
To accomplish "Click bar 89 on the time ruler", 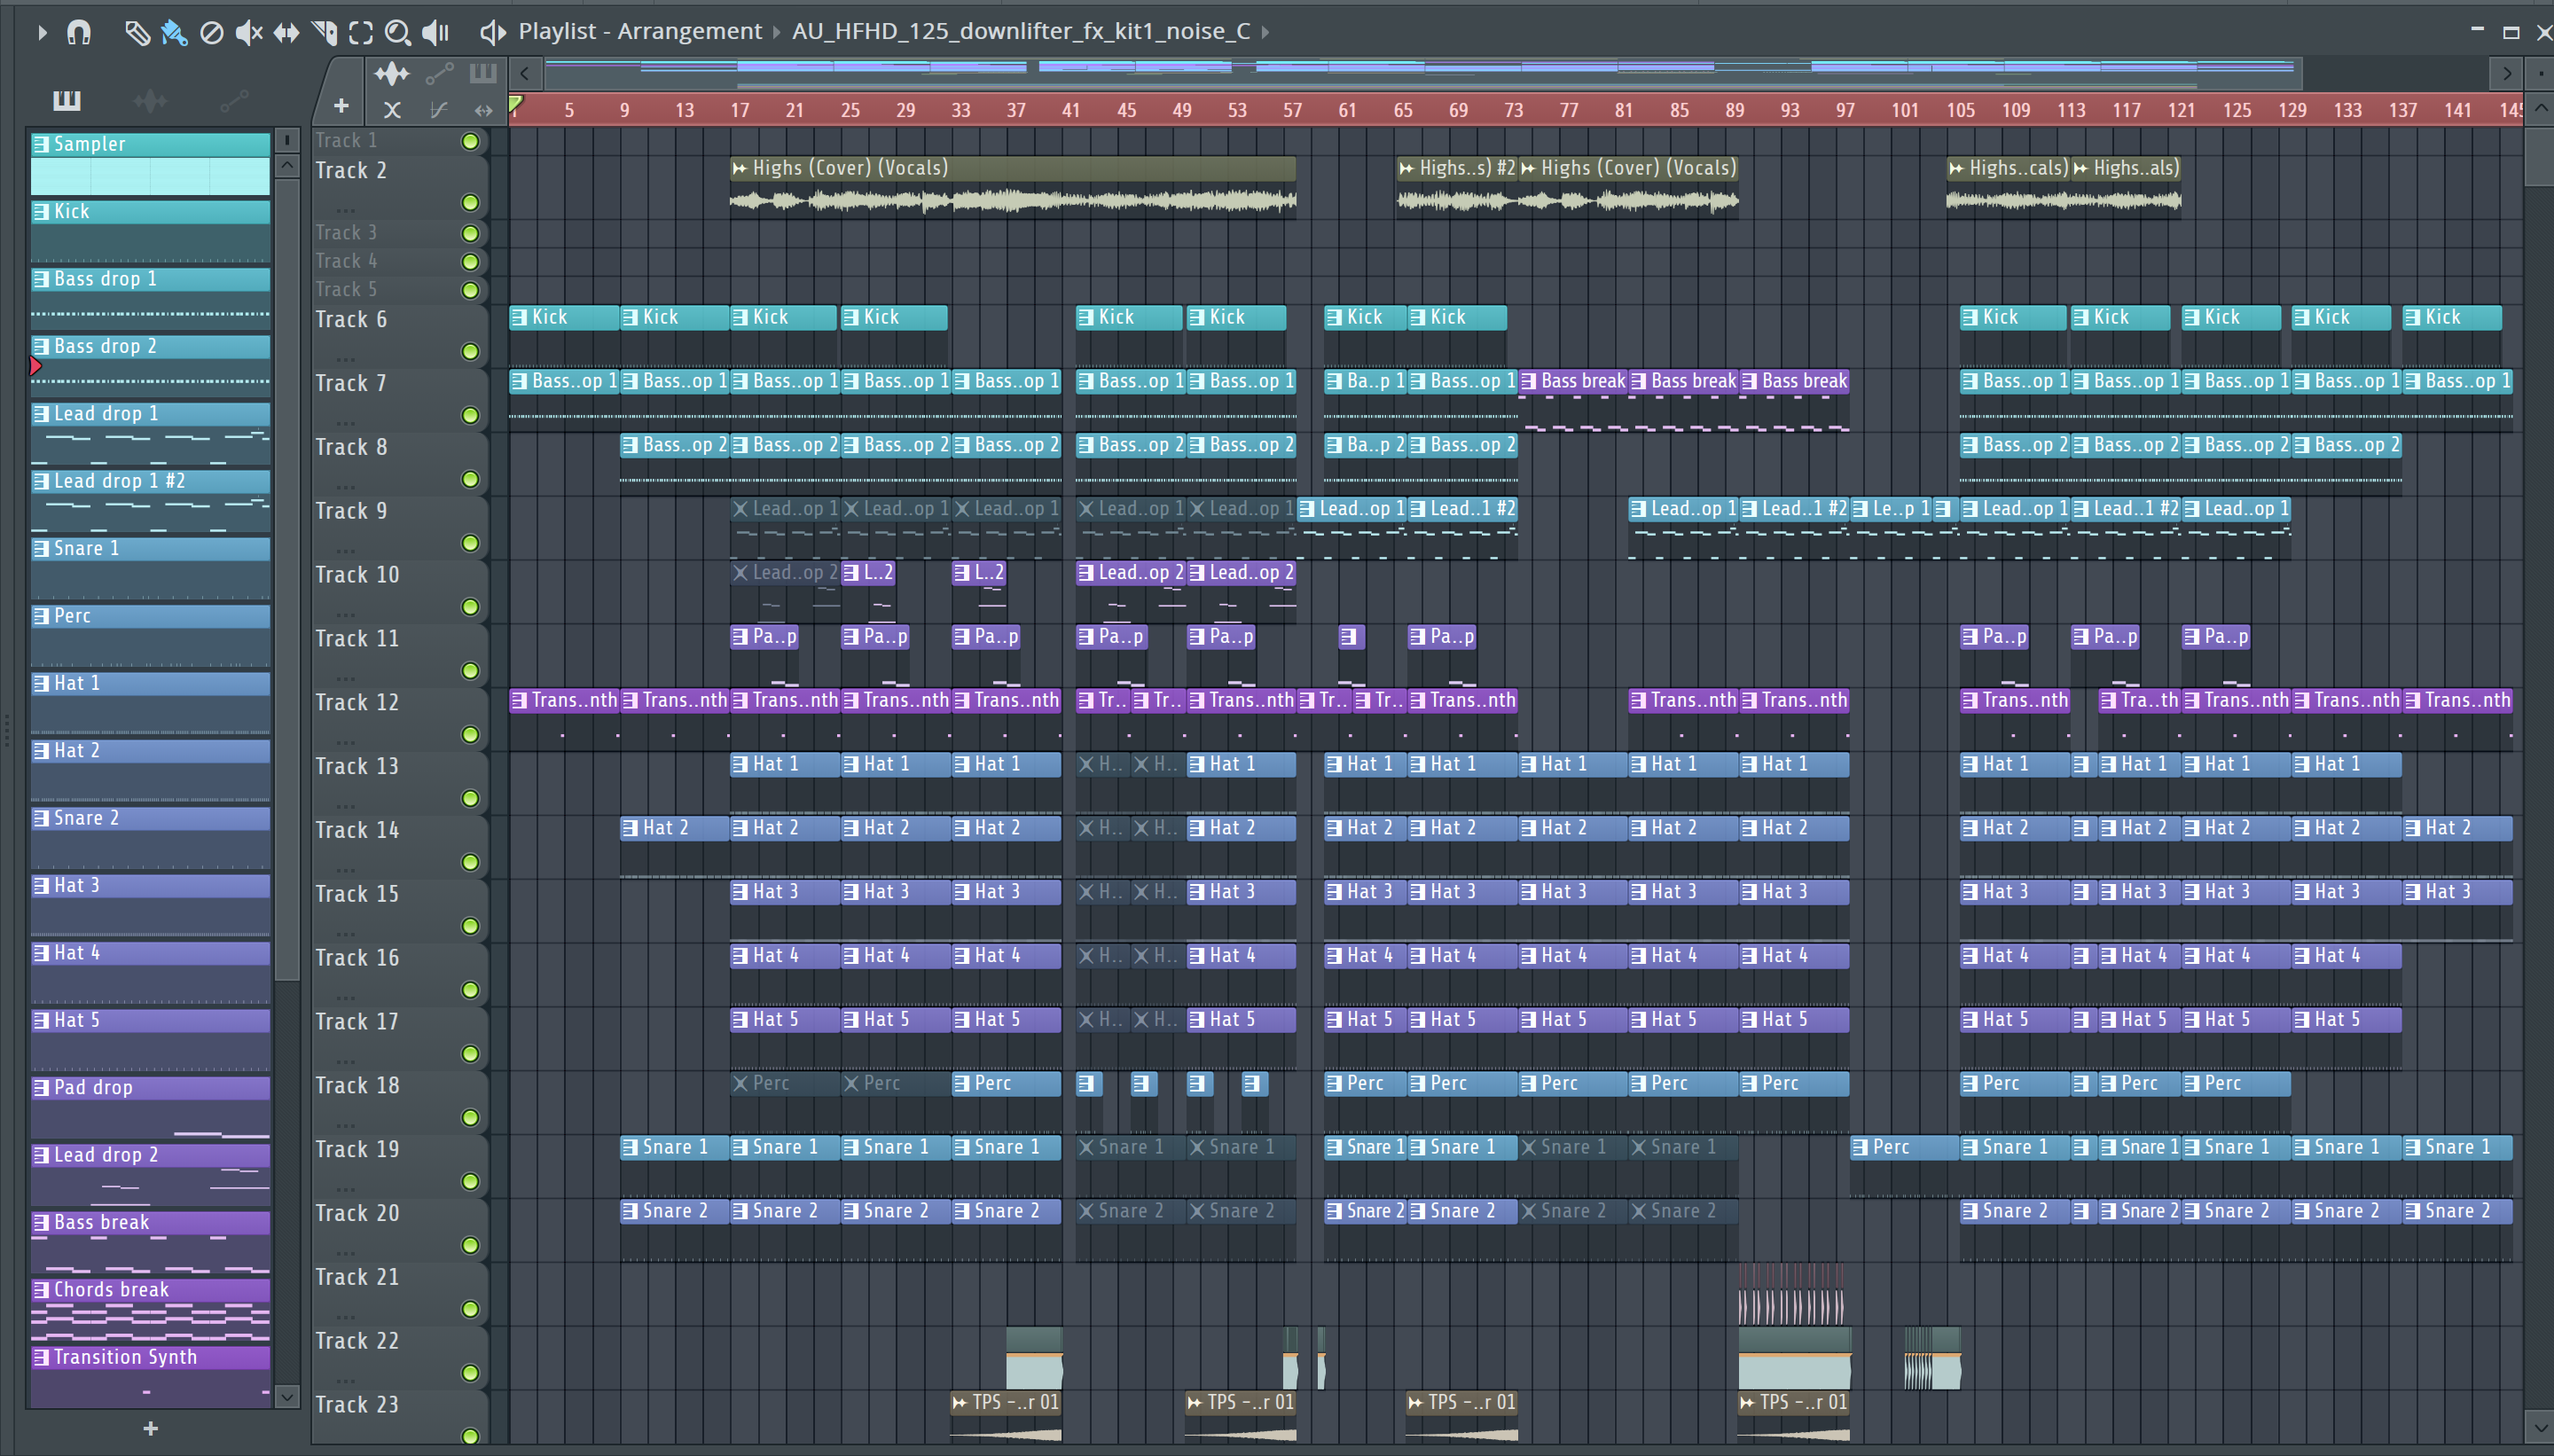I will pos(1735,110).
